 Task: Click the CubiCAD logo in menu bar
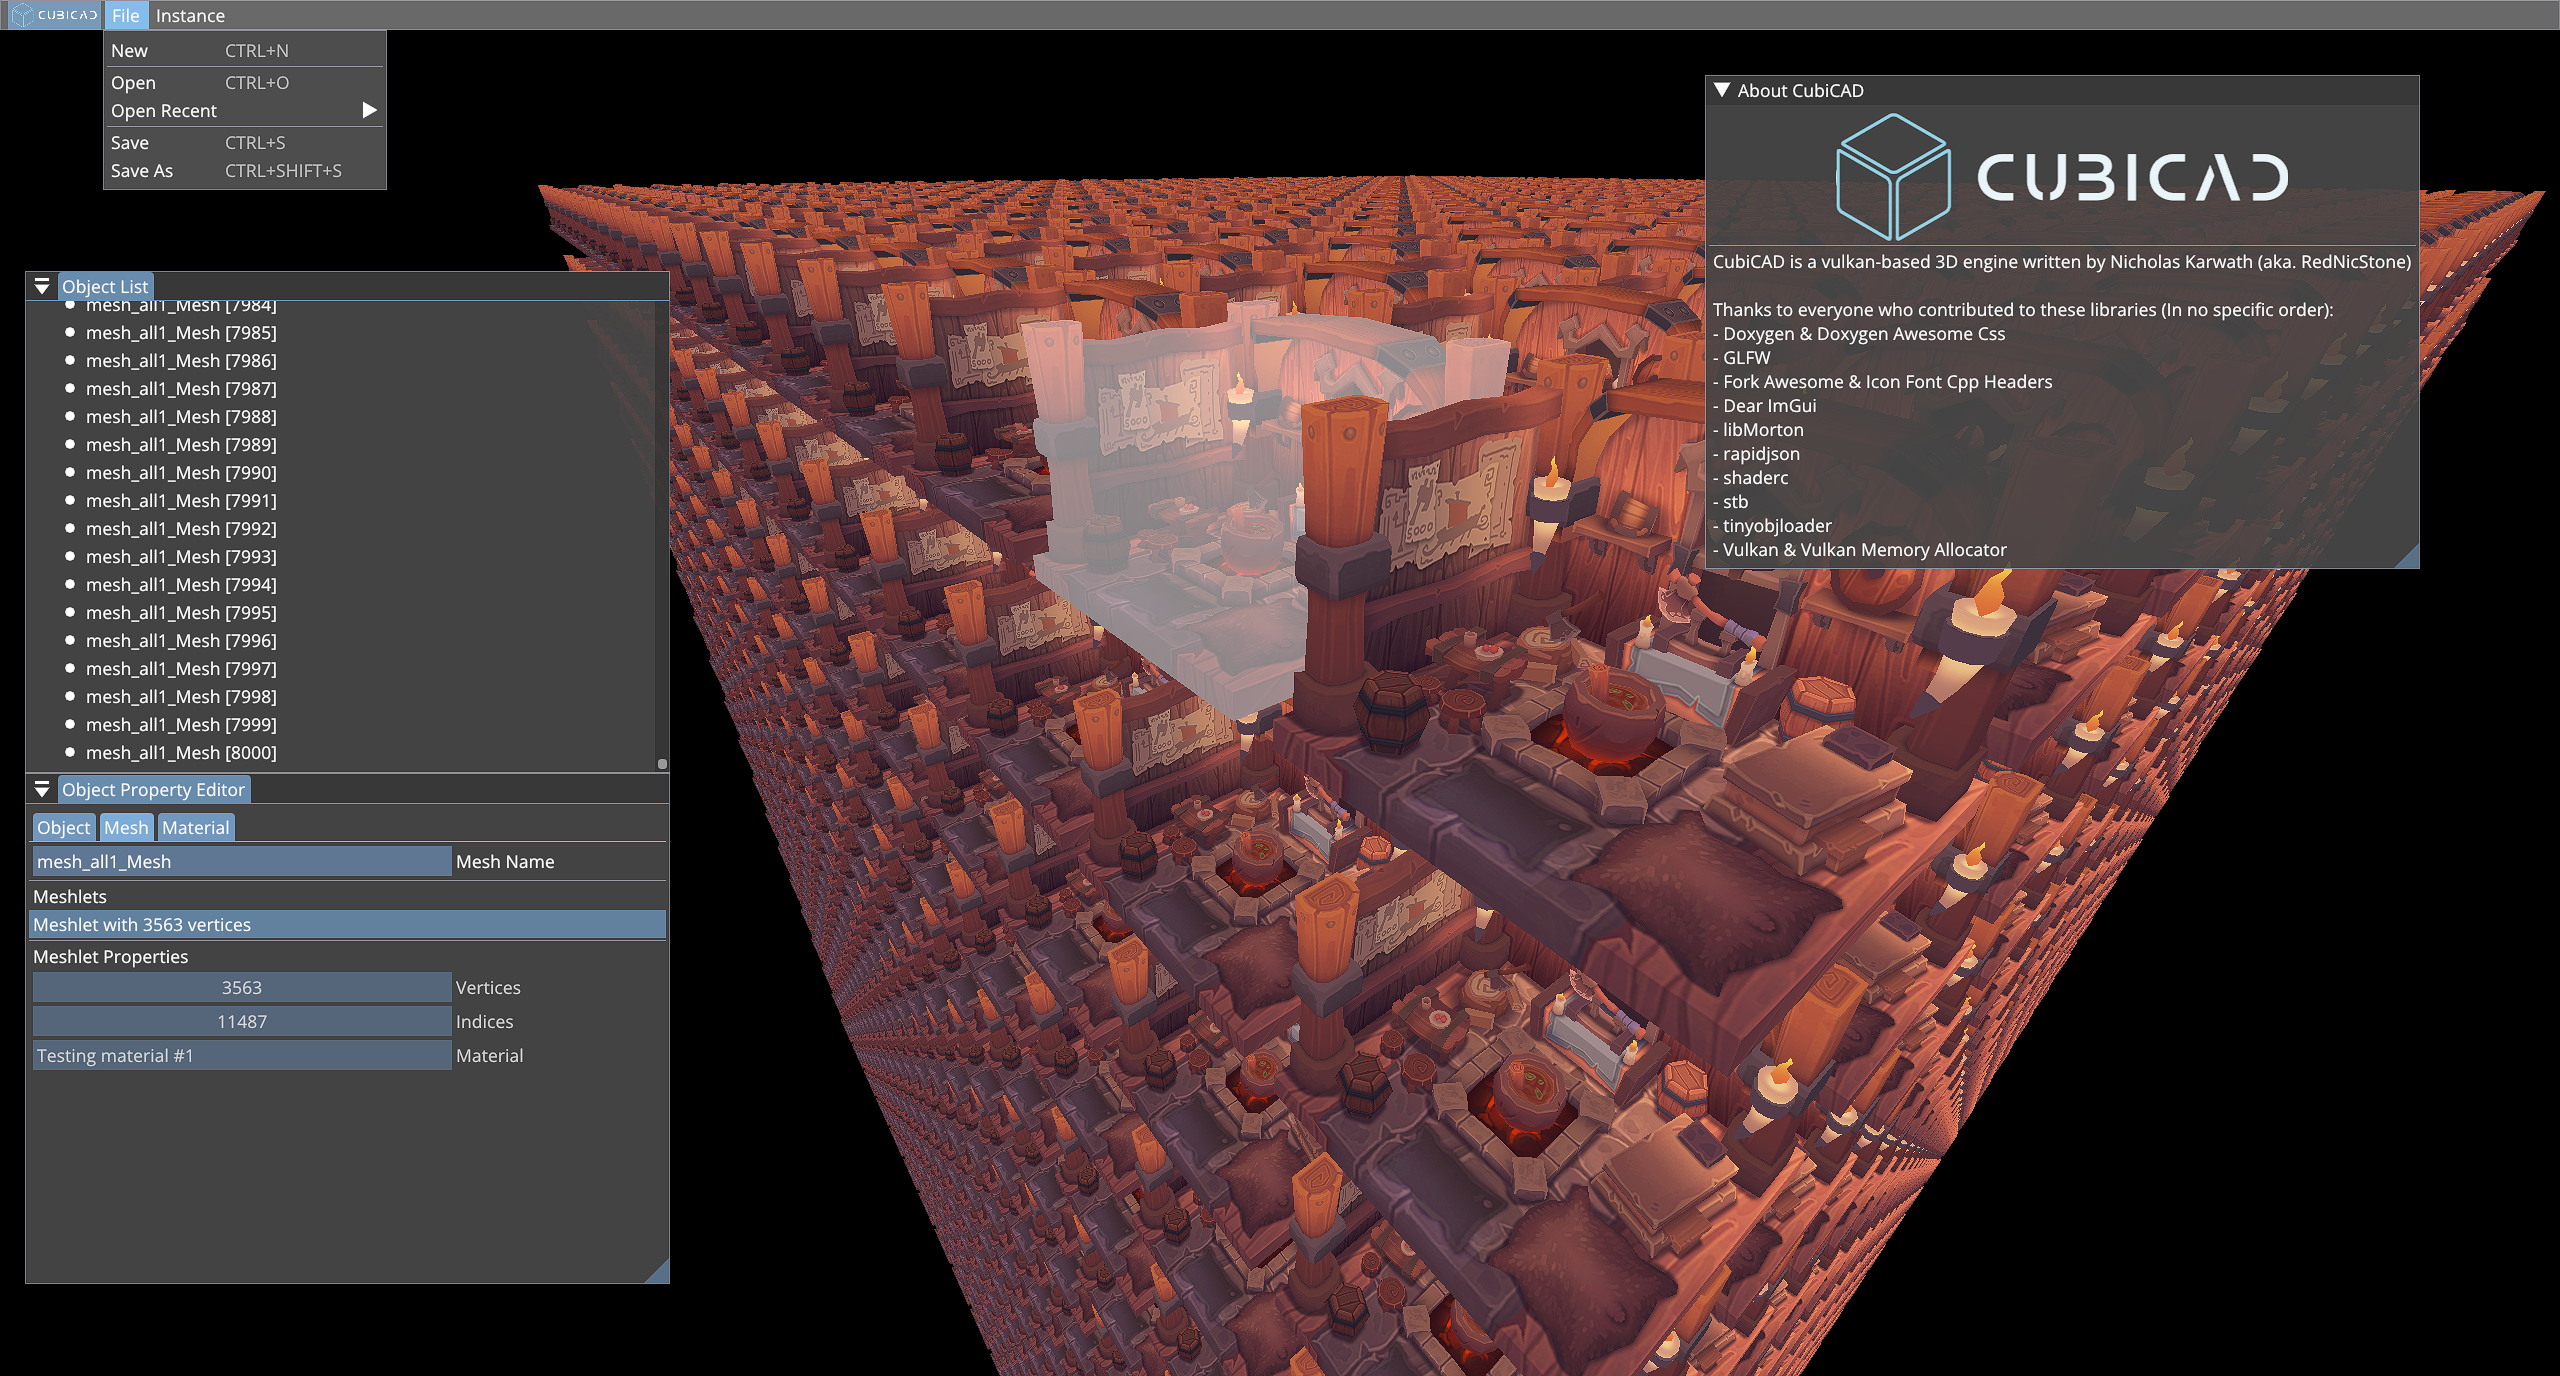[x=54, y=15]
